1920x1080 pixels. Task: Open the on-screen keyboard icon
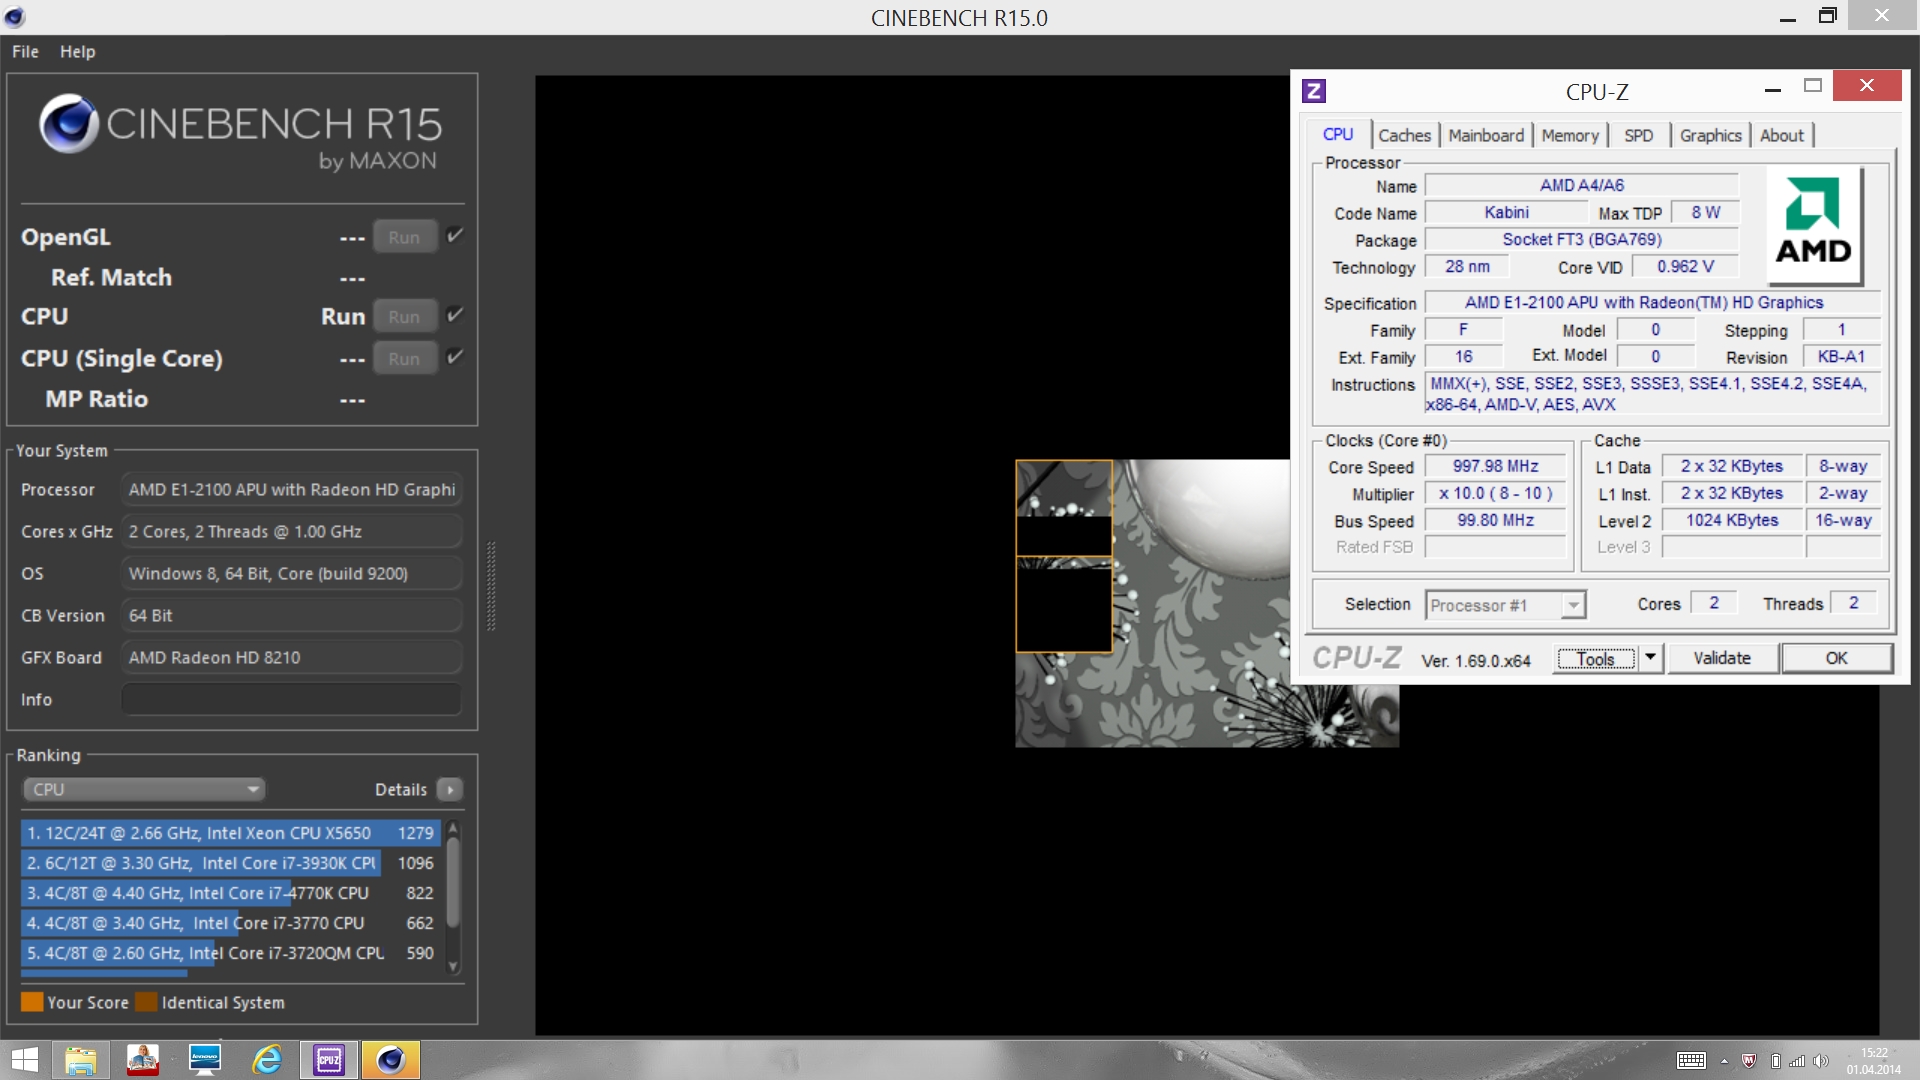[1691, 1061]
